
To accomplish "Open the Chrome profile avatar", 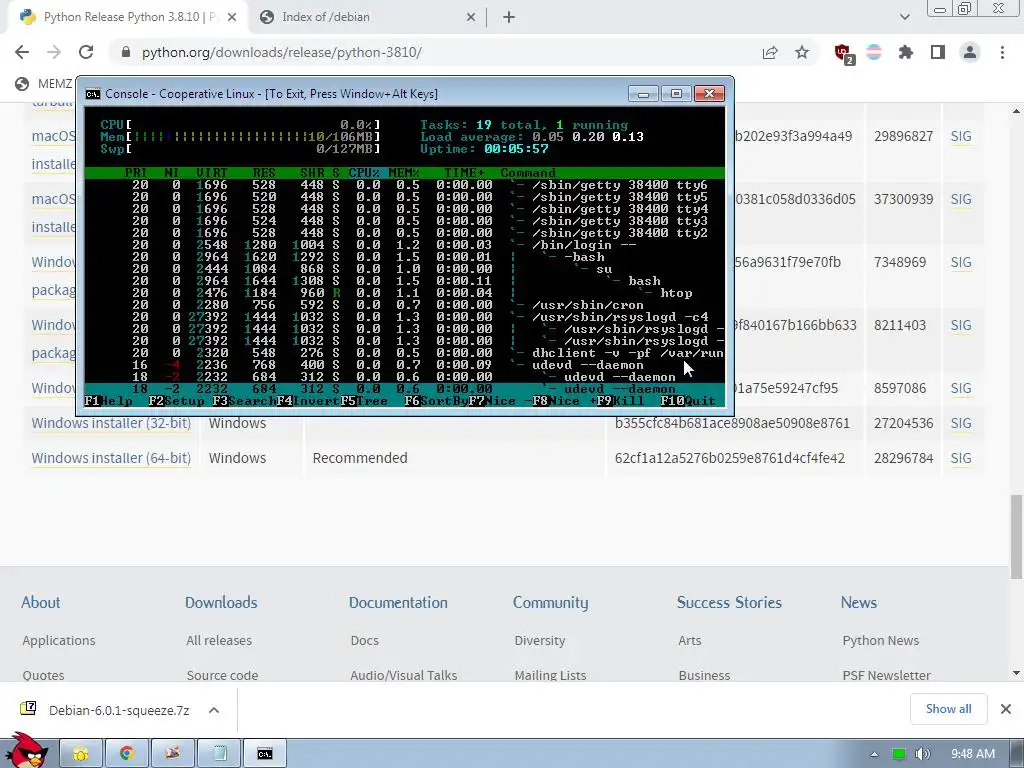I will coord(970,52).
